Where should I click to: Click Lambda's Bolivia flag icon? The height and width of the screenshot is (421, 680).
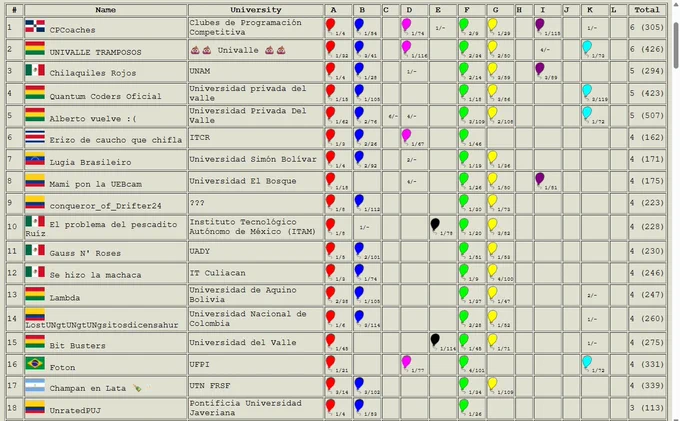(35, 294)
